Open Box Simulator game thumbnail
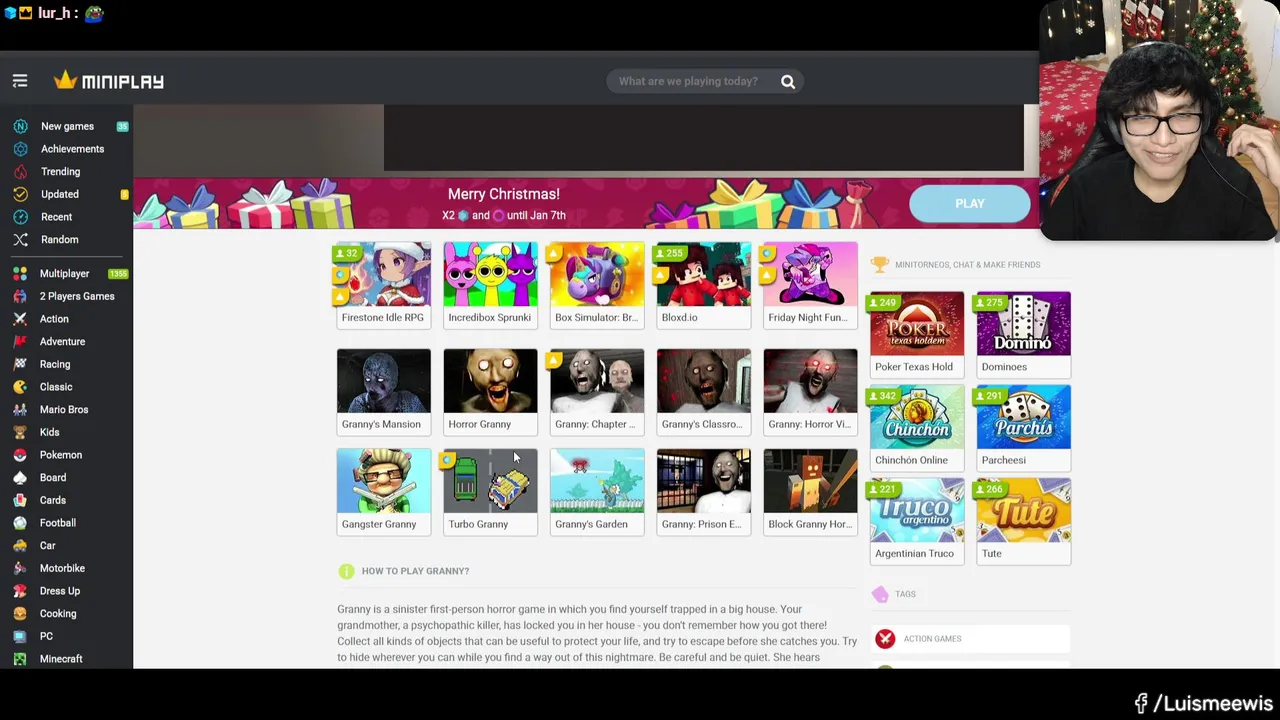This screenshot has height=720, width=1280. 597,285
